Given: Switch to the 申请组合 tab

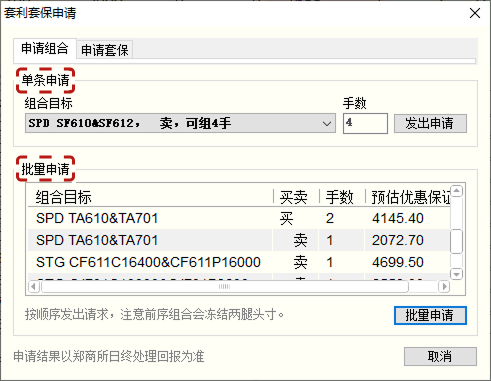Looking at the screenshot, I should point(45,49).
